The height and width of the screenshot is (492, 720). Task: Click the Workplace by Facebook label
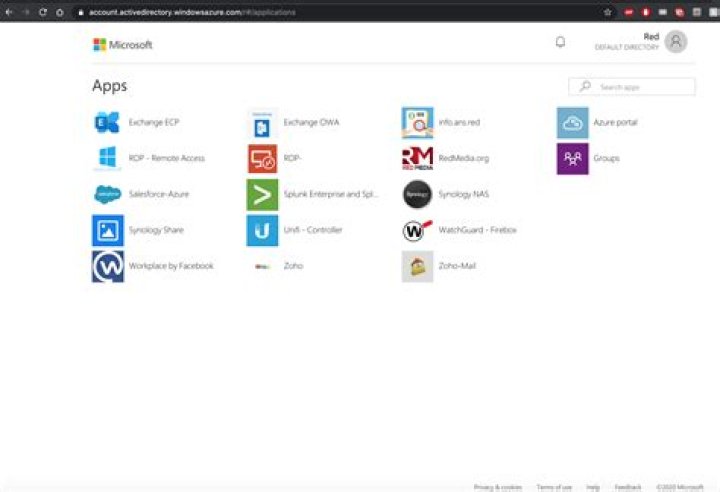pos(171,266)
